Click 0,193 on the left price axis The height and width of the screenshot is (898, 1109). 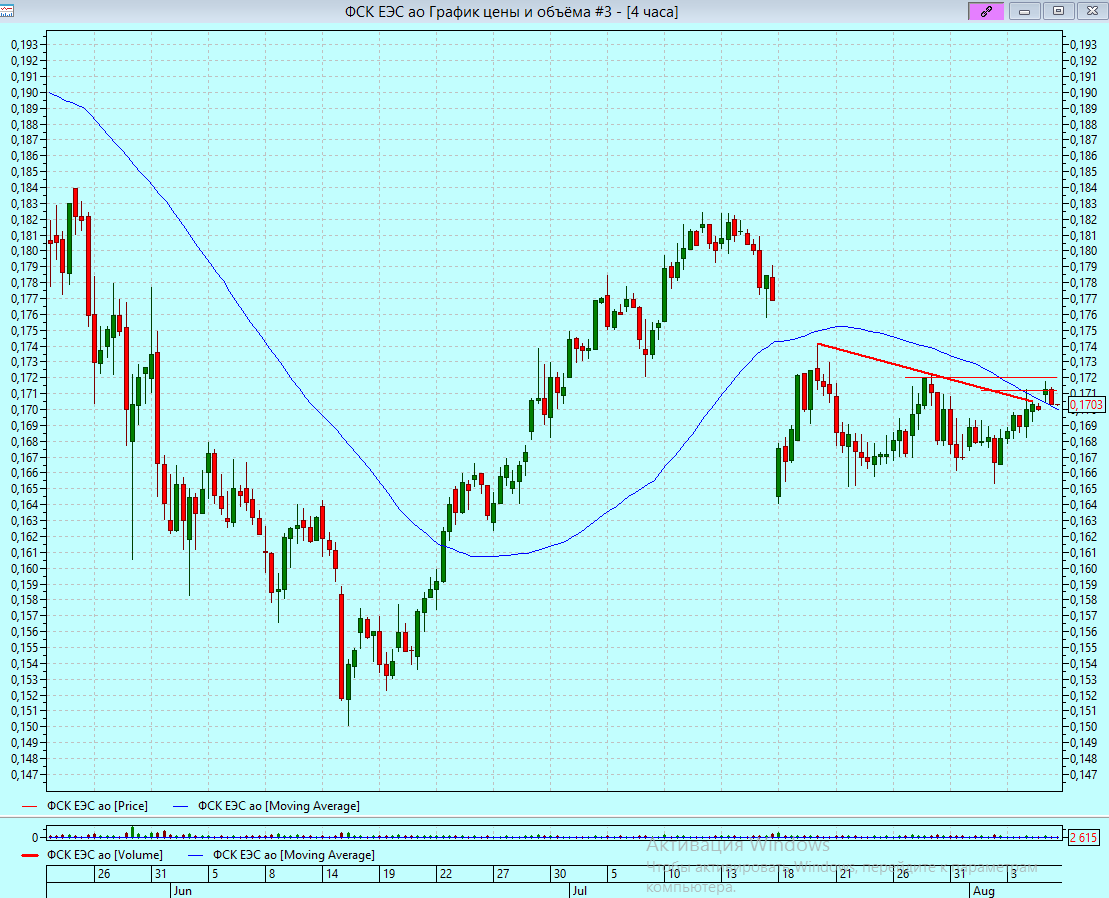(x=24, y=45)
